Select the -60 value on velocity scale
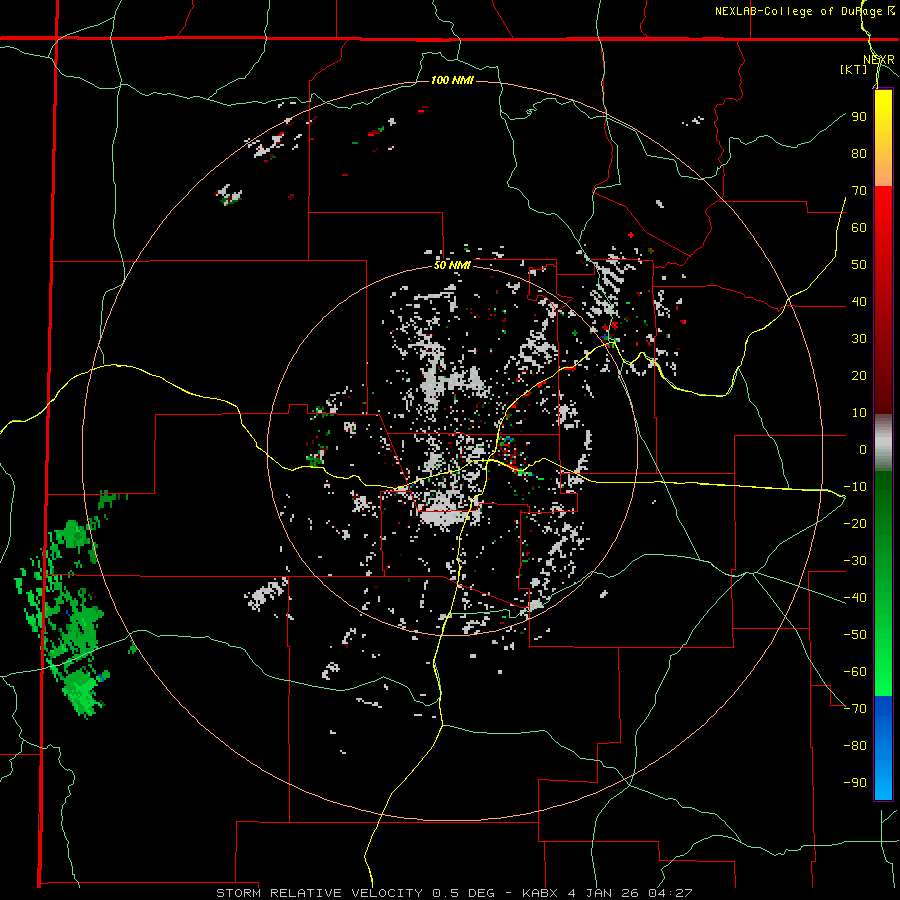The height and width of the screenshot is (900, 900). coord(855,672)
